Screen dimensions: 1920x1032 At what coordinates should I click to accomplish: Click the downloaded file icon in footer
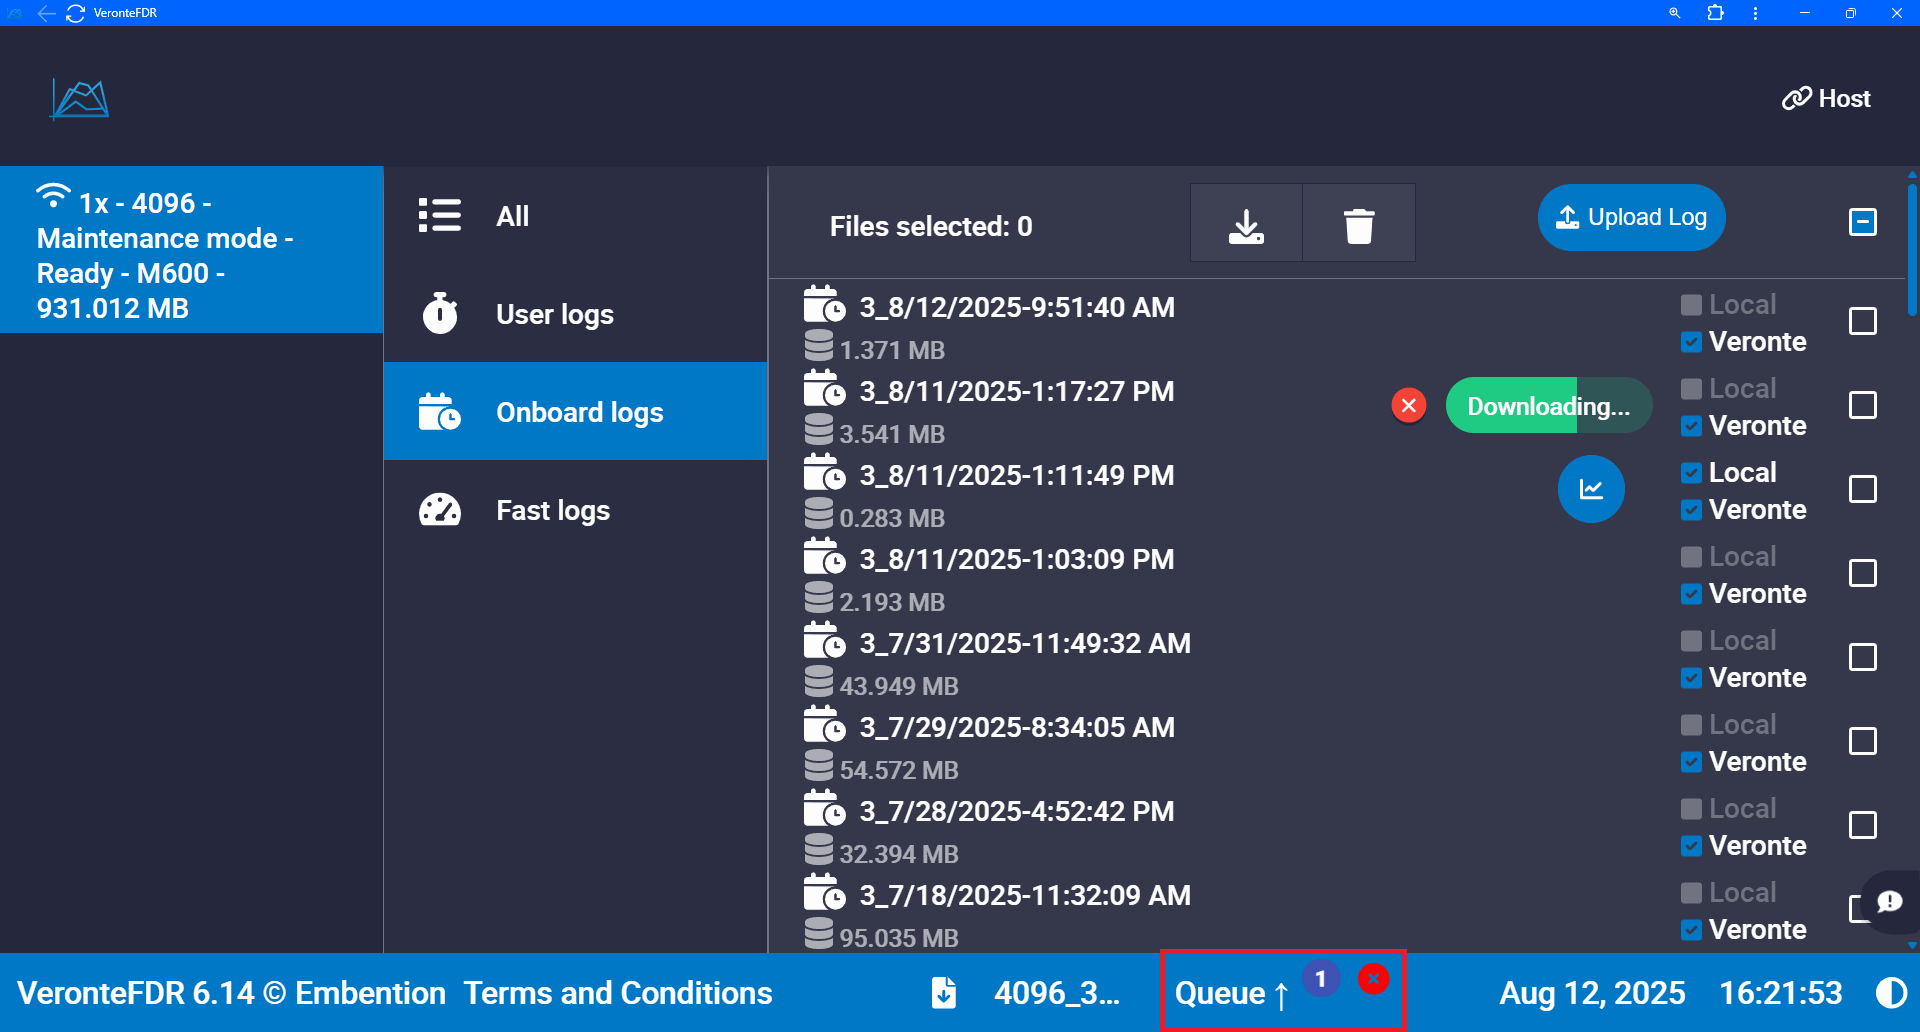point(943,993)
